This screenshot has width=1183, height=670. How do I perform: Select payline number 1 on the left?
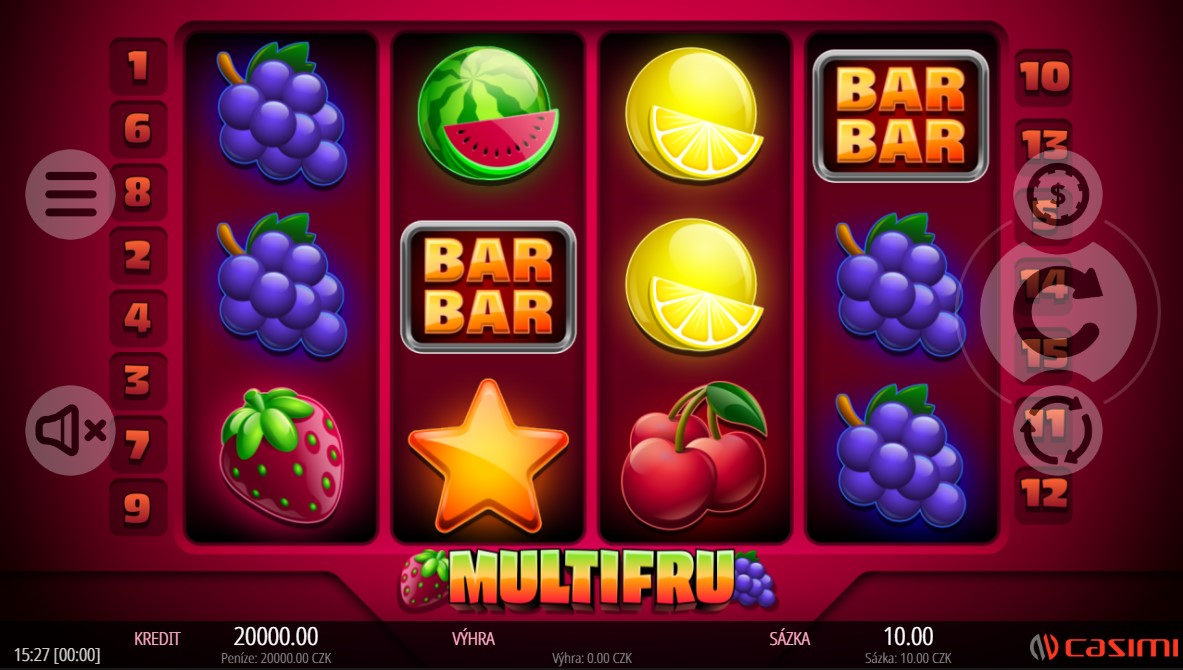coord(138,66)
